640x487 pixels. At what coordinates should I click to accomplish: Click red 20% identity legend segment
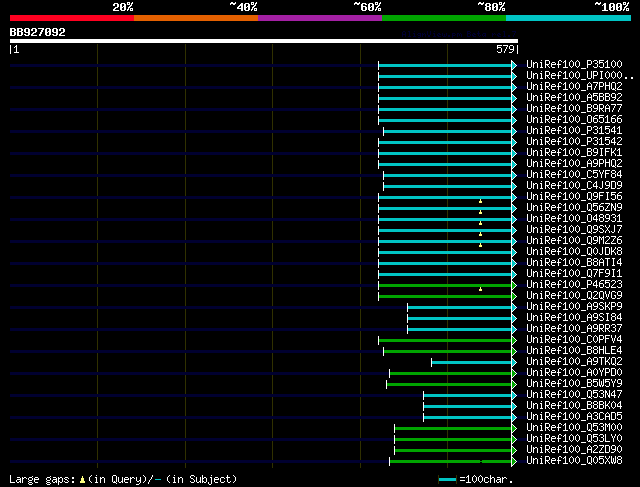[x=72, y=18]
